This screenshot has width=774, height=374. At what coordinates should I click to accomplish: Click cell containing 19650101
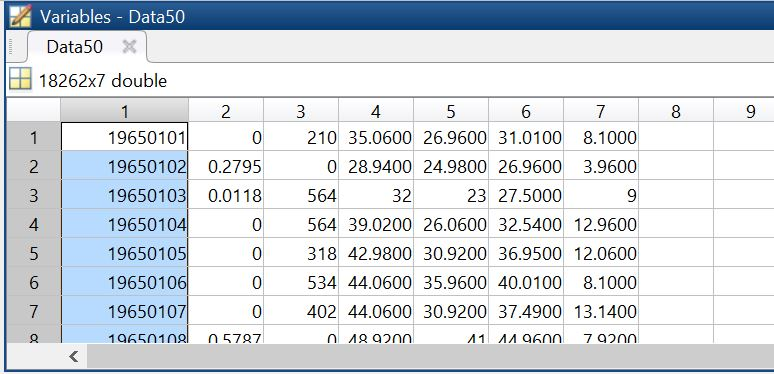[124, 137]
